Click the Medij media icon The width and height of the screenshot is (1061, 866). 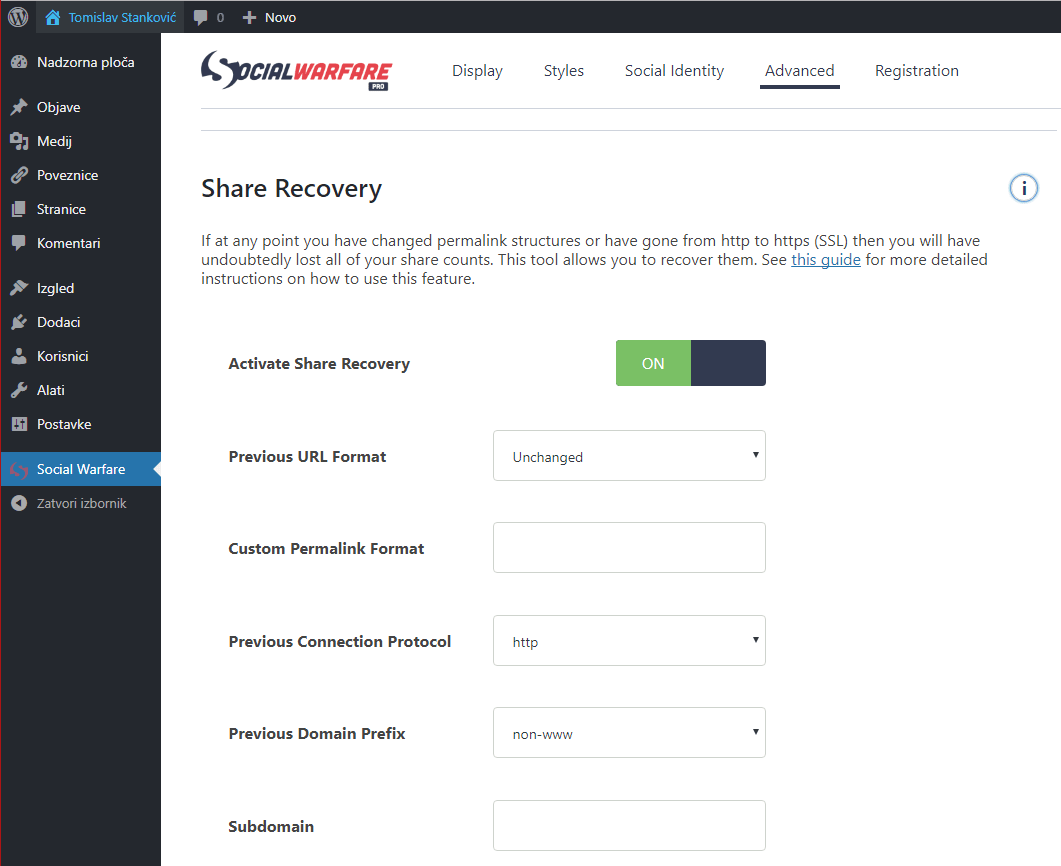click(x=19, y=141)
